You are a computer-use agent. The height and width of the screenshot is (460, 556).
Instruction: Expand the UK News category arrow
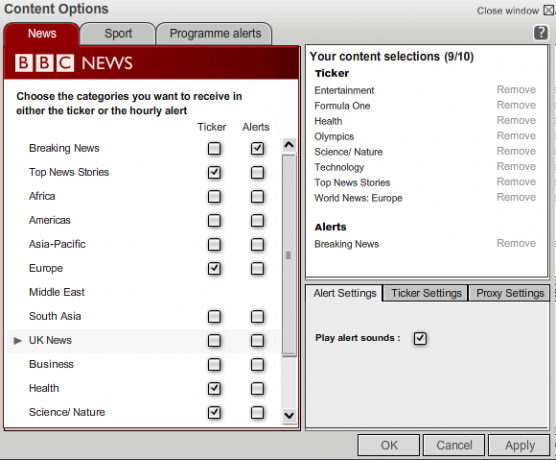pyautogui.click(x=17, y=341)
